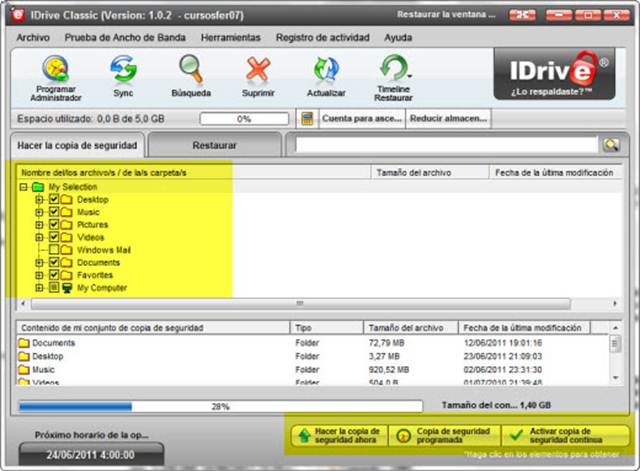The image size is (640, 471).
Task: Click the search magnifier button next to the search field
Action: pyautogui.click(x=611, y=144)
